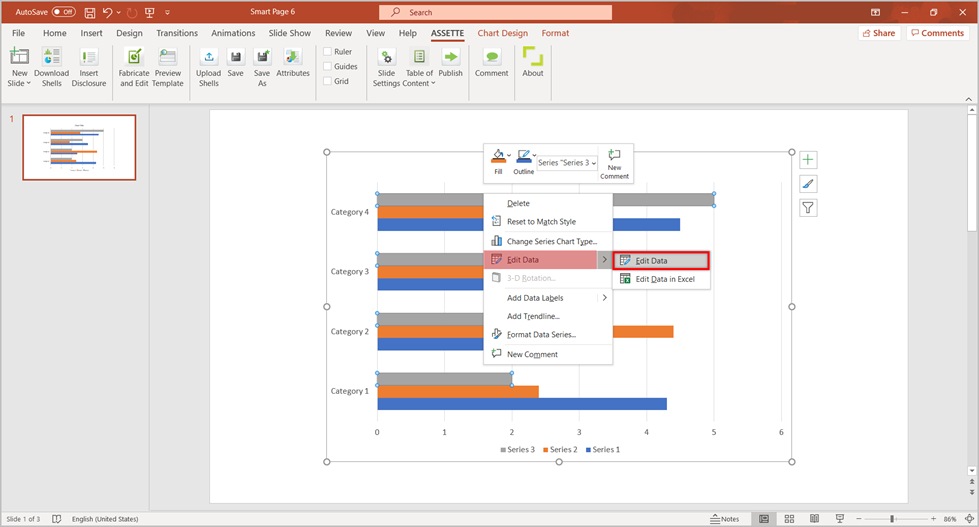Choose Add Trendline menu entry
The image size is (979, 527).
pos(548,316)
